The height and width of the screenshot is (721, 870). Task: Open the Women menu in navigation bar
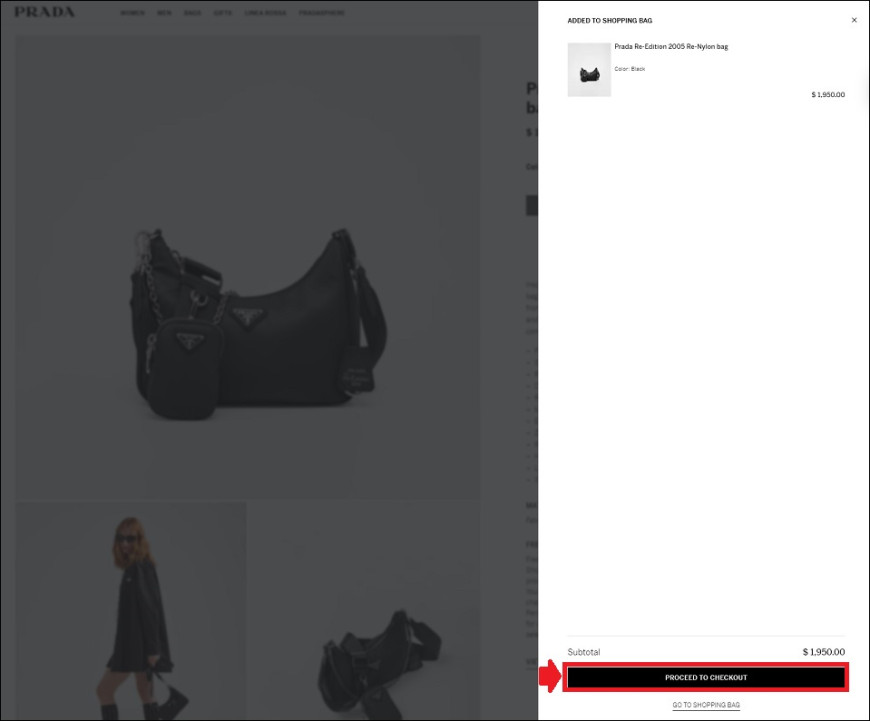click(x=132, y=13)
